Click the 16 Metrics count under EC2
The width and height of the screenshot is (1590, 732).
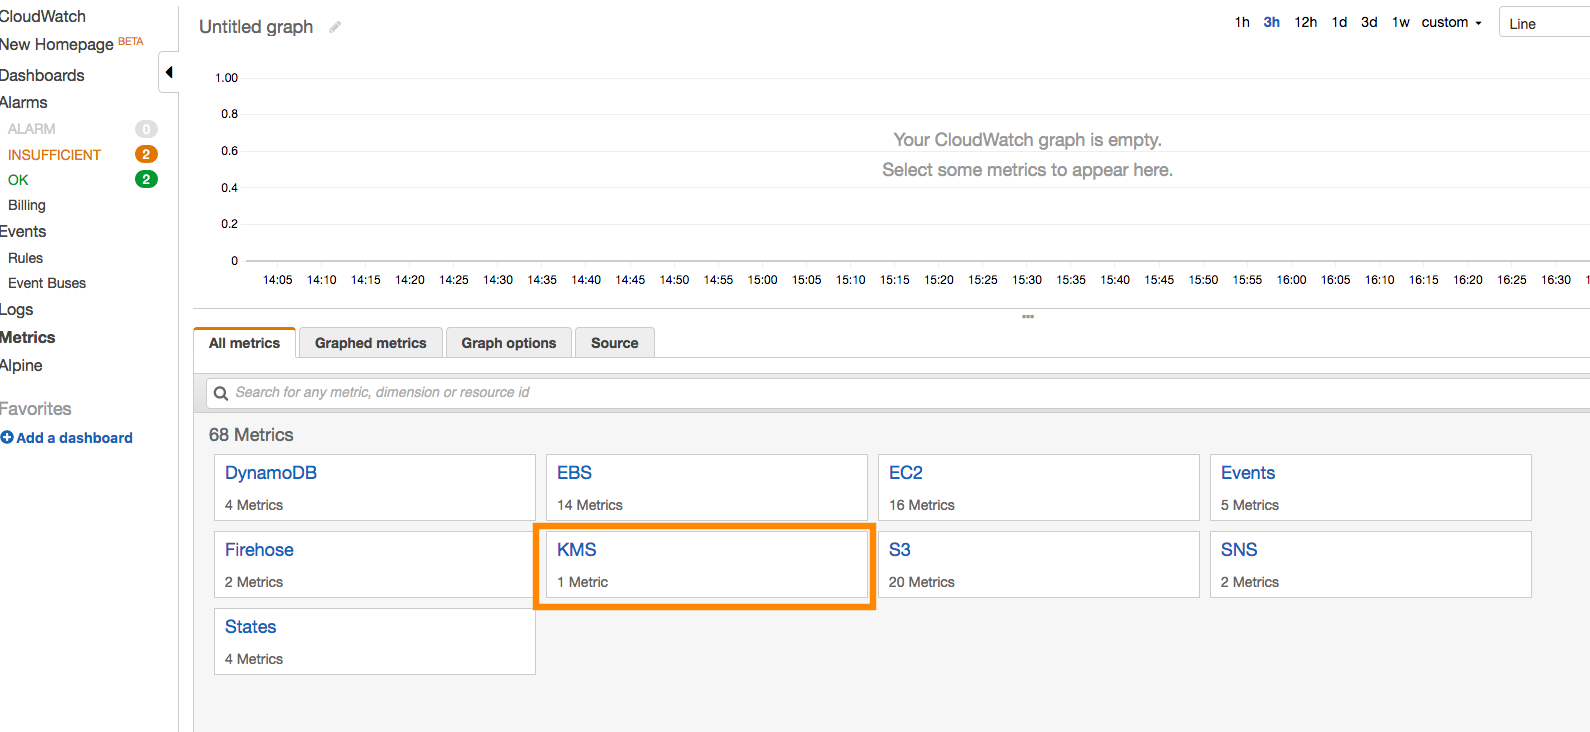point(922,505)
